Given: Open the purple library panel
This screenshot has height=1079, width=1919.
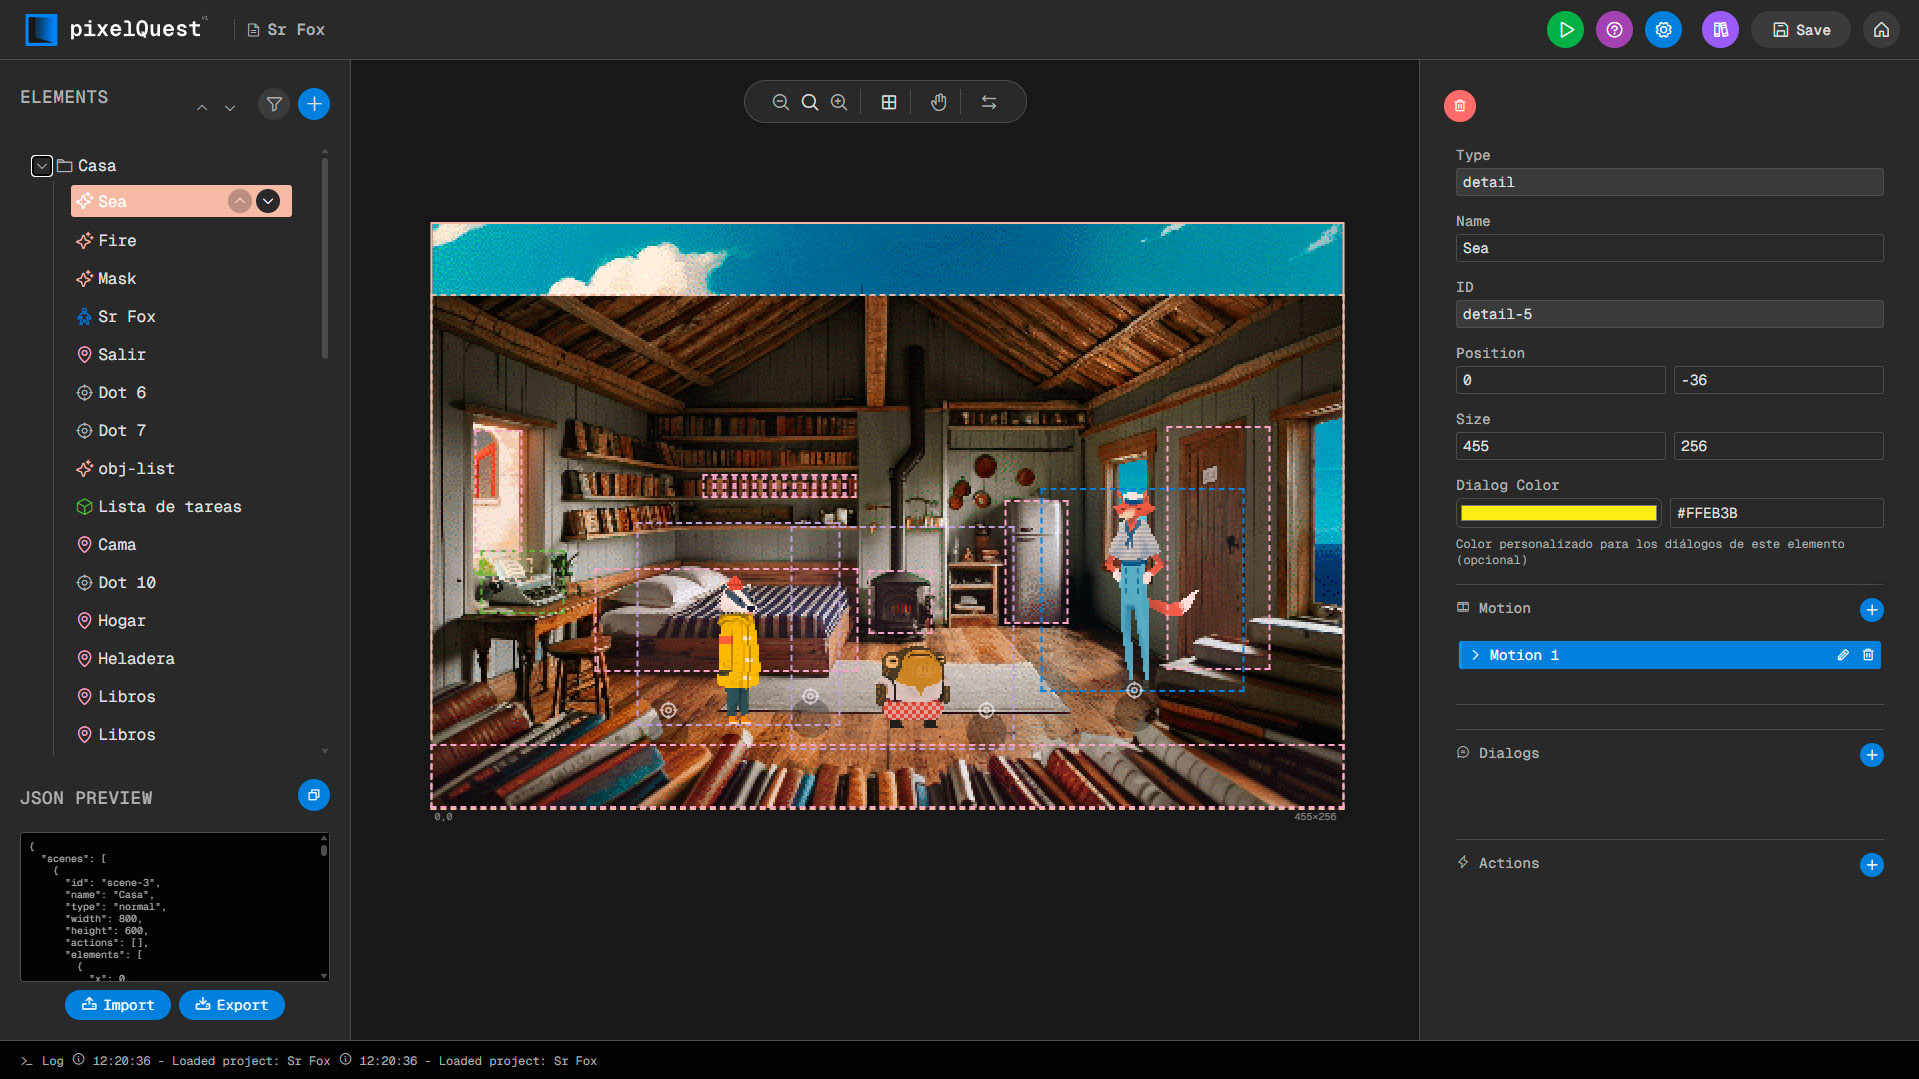Looking at the screenshot, I should (1719, 29).
